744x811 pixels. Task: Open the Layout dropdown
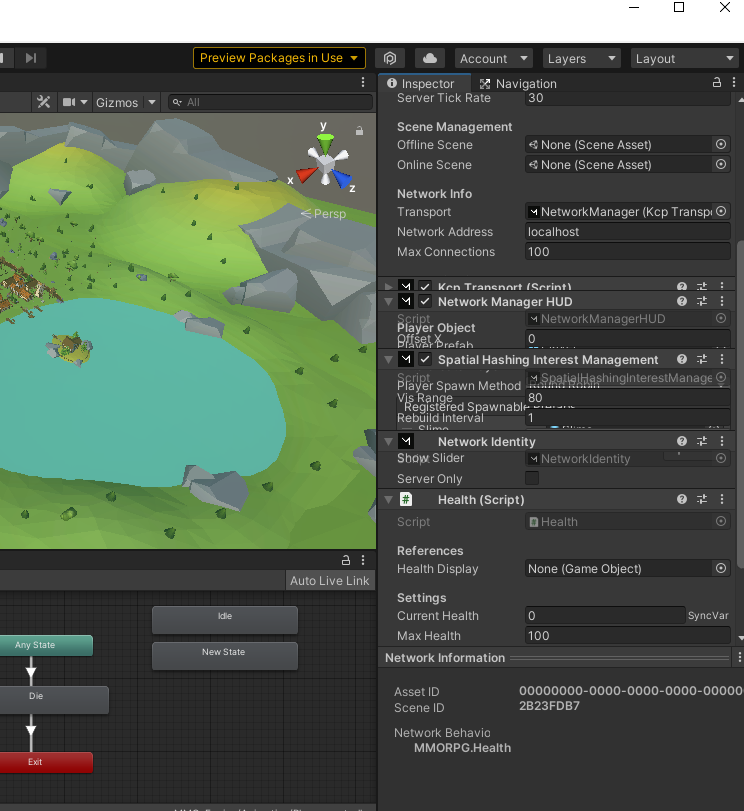coord(683,58)
